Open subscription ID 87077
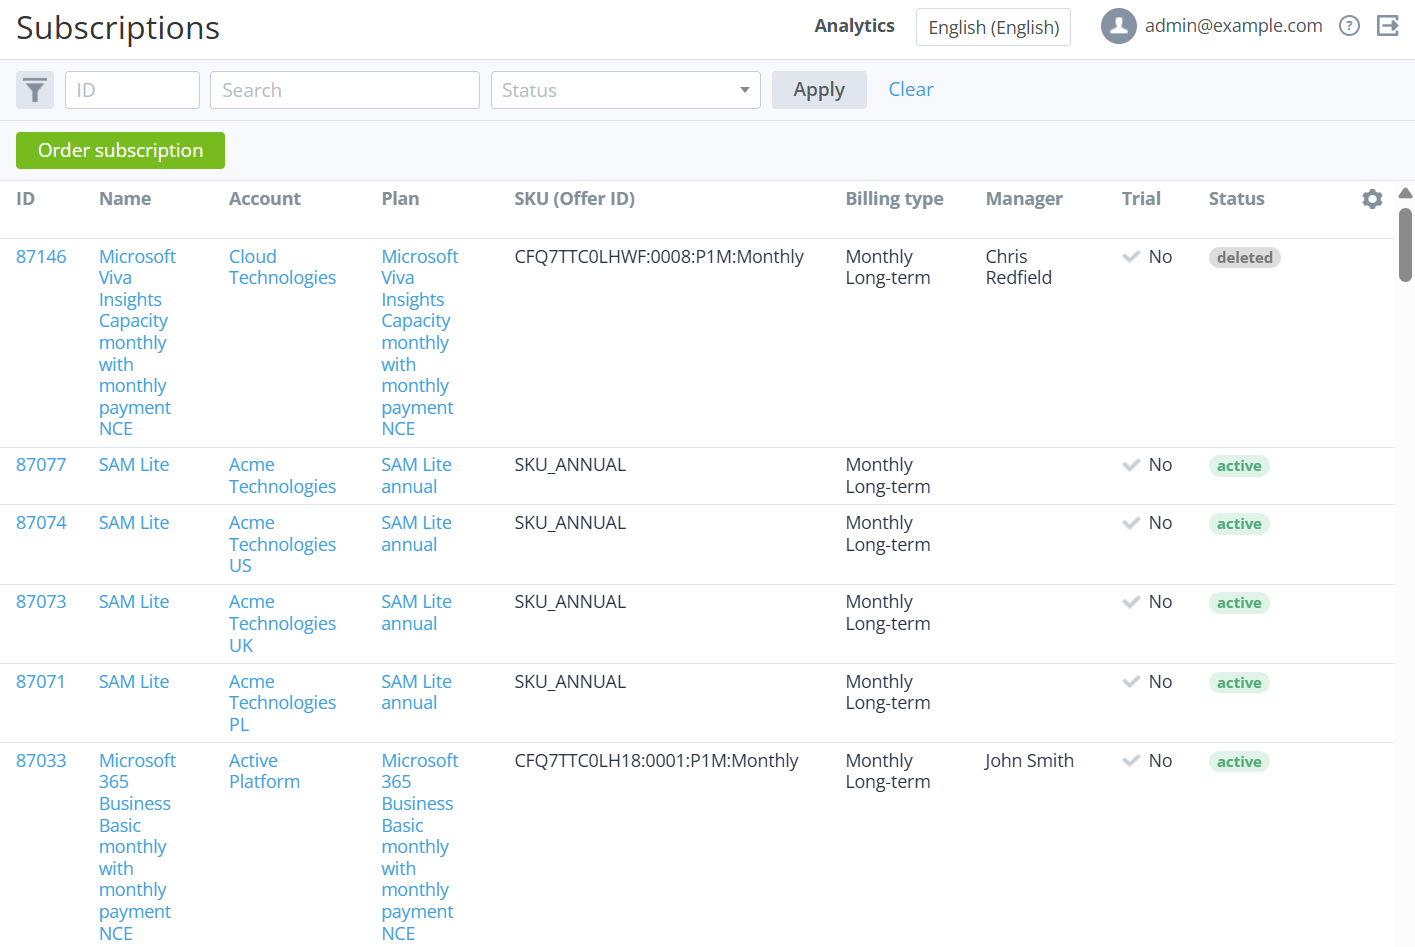Screen dimensions: 1415x947 [x=41, y=465]
